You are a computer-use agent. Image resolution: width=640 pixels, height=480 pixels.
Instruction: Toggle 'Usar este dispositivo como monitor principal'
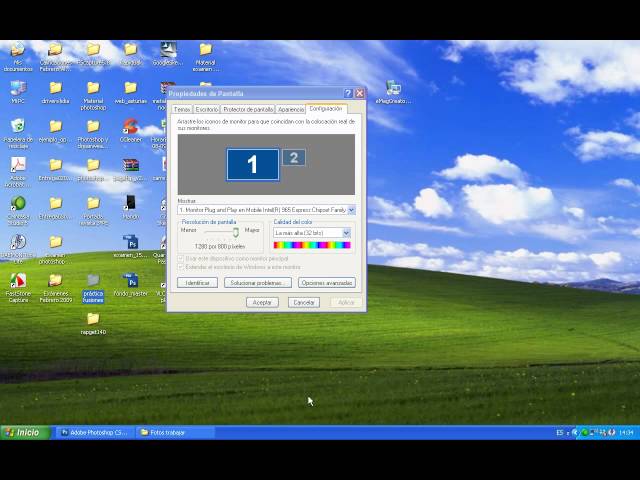coord(180,259)
